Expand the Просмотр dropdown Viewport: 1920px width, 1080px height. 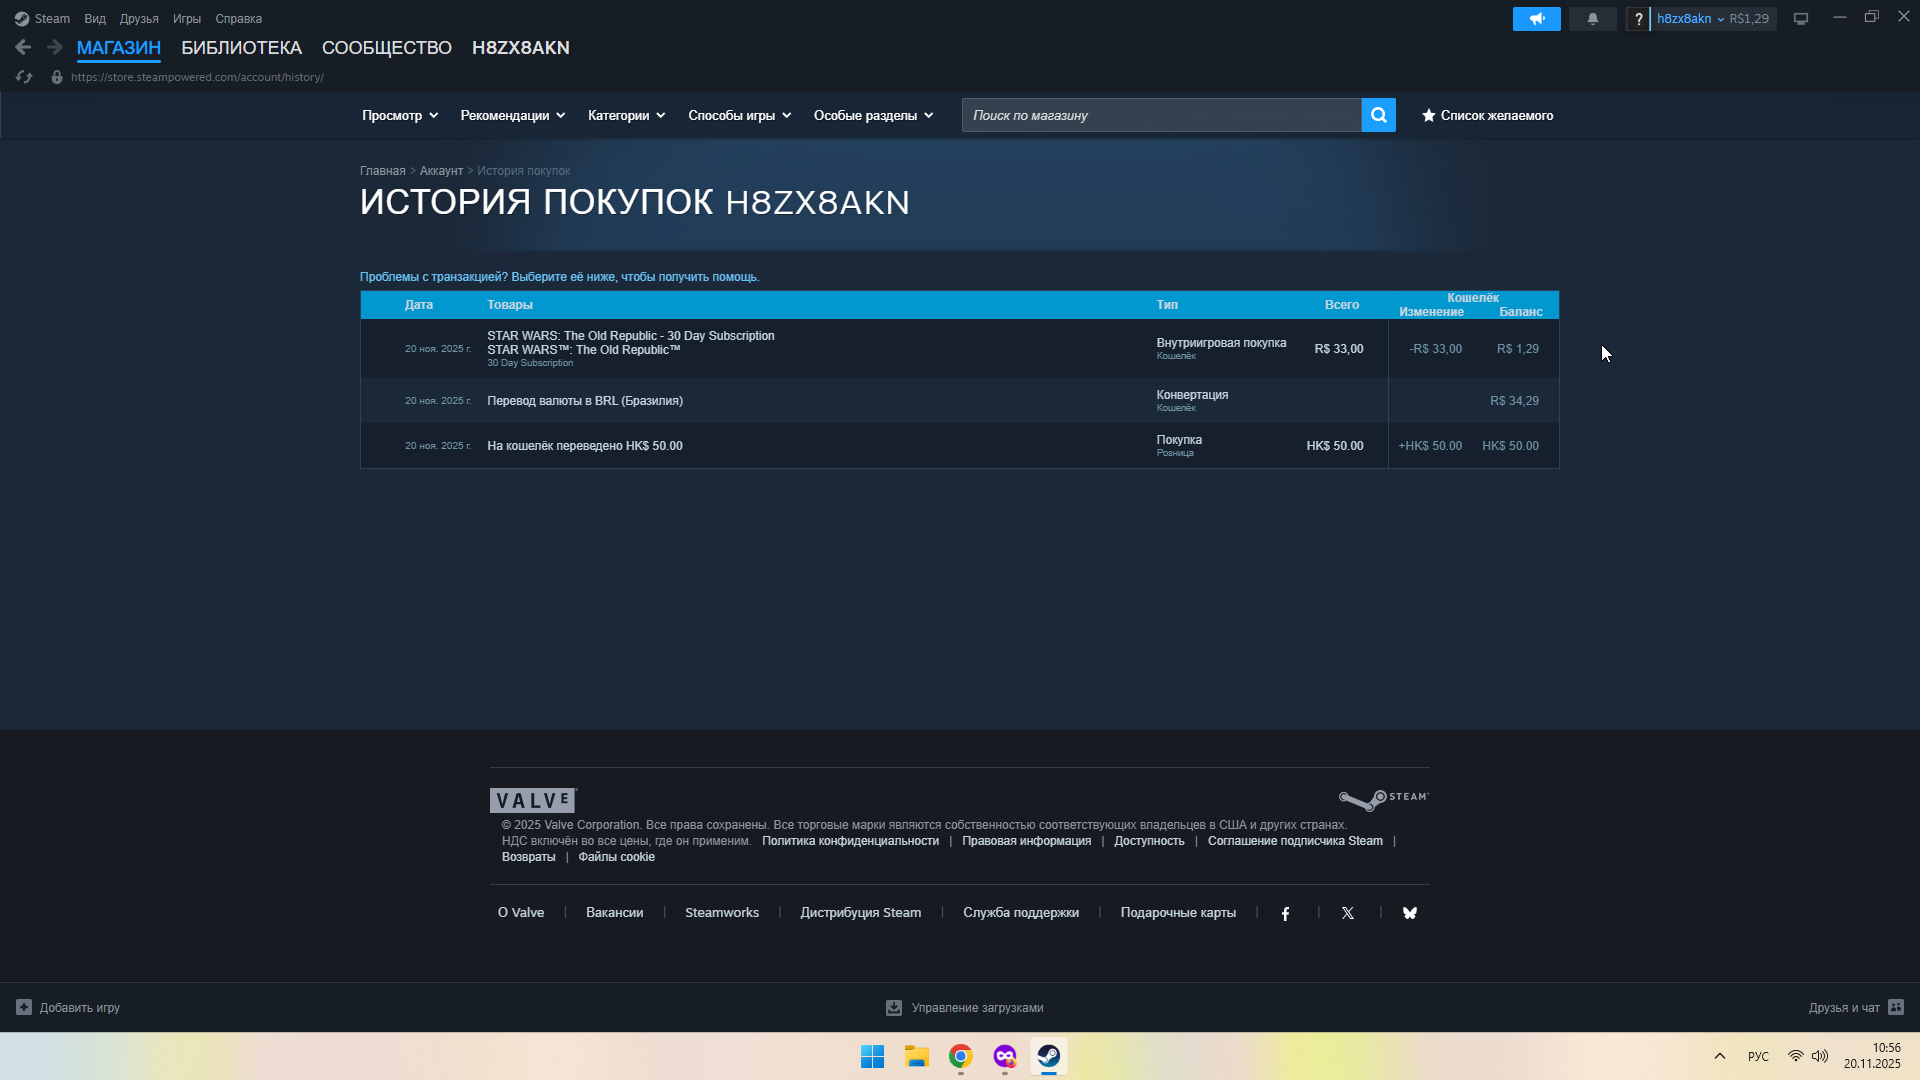(x=400, y=115)
